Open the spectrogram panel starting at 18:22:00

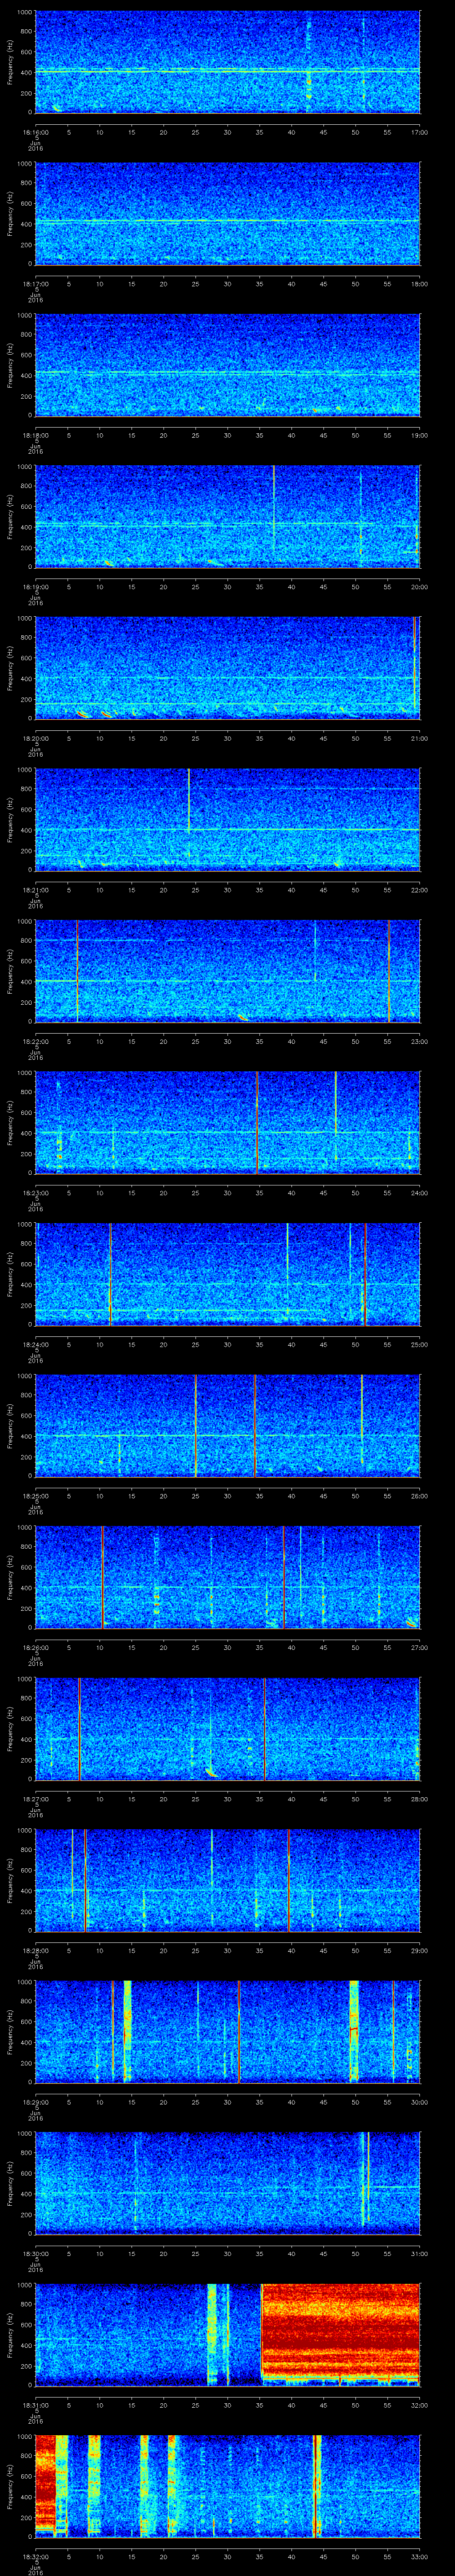(227, 971)
